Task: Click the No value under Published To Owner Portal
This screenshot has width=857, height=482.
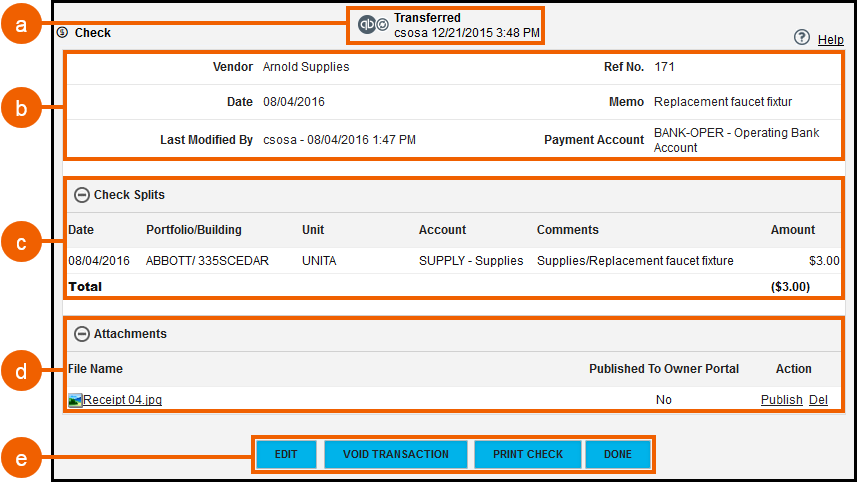Action: point(664,399)
